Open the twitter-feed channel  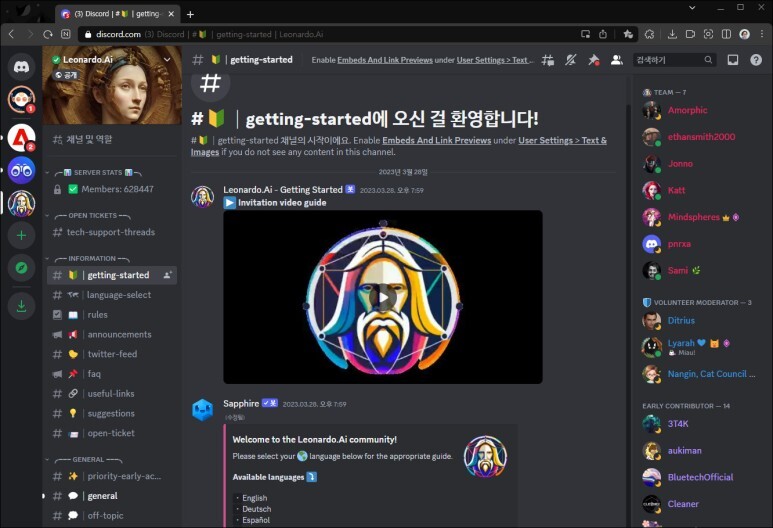click(x=112, y=354)
